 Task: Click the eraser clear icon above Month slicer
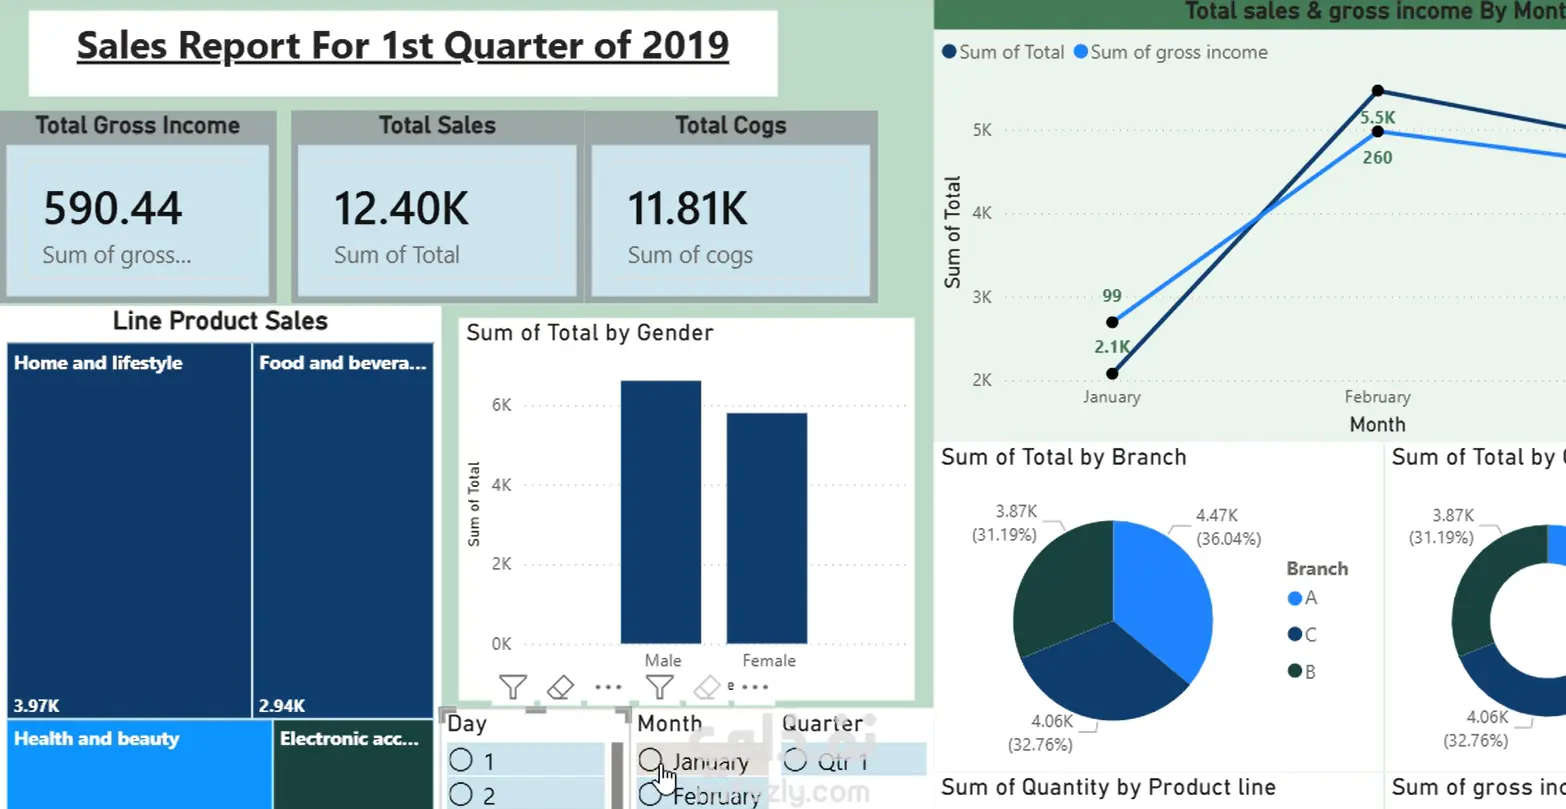[x=706, y=687]
